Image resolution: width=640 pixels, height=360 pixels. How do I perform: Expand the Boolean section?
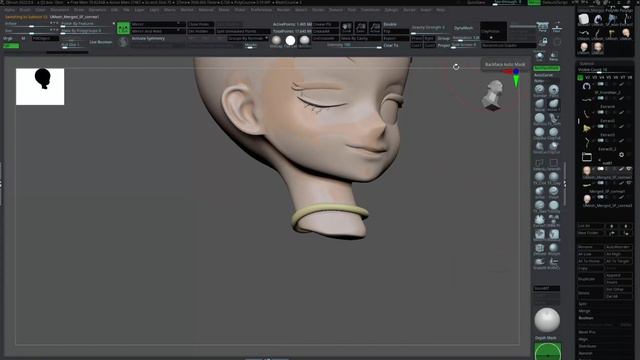tap(586, 318)
